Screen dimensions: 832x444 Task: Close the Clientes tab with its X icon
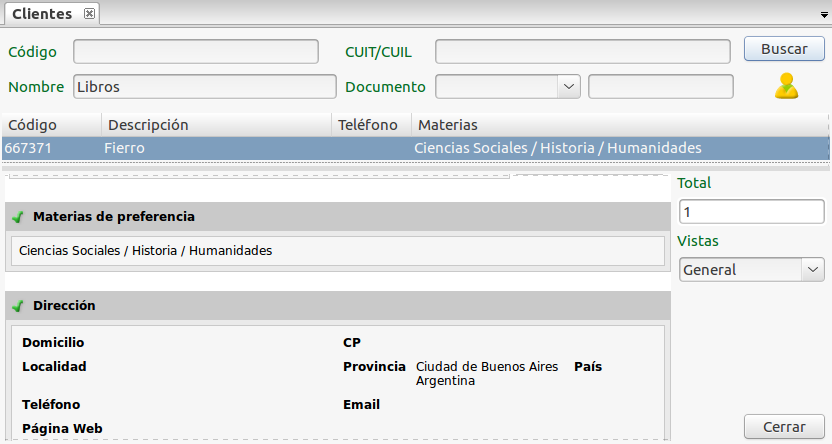point(90,14)
